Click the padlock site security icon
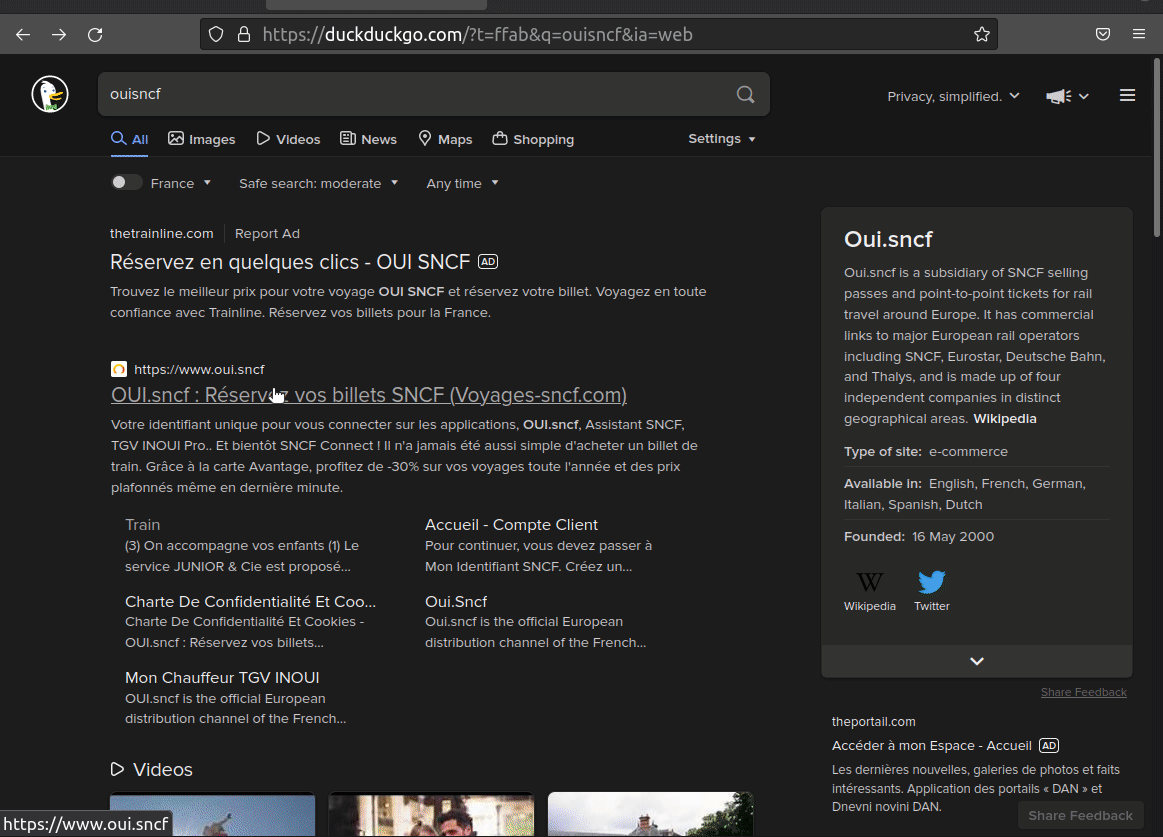Image resolution: width=1163 pixels, height=837 pixels. [243, 34]
